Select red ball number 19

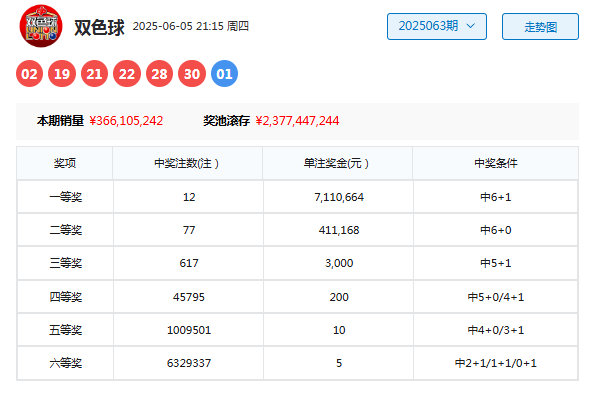[62, 74]
